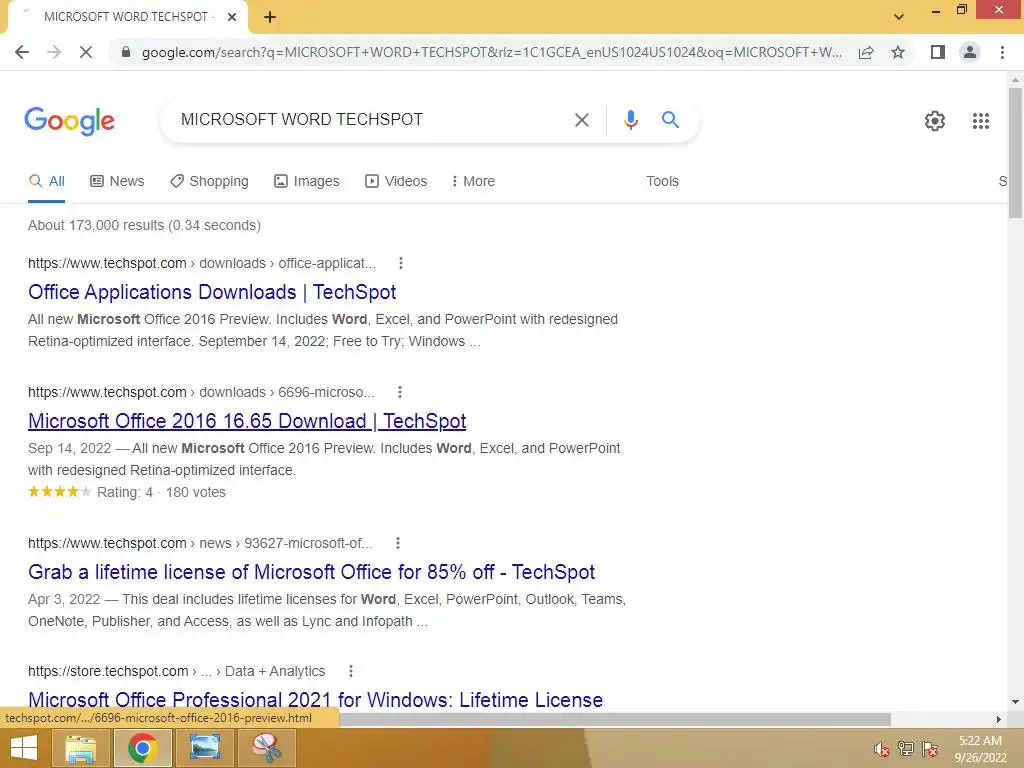
Task: Close the MICROSOFT WORD TECHSPOT tab
Action: (x=232, y=17)
